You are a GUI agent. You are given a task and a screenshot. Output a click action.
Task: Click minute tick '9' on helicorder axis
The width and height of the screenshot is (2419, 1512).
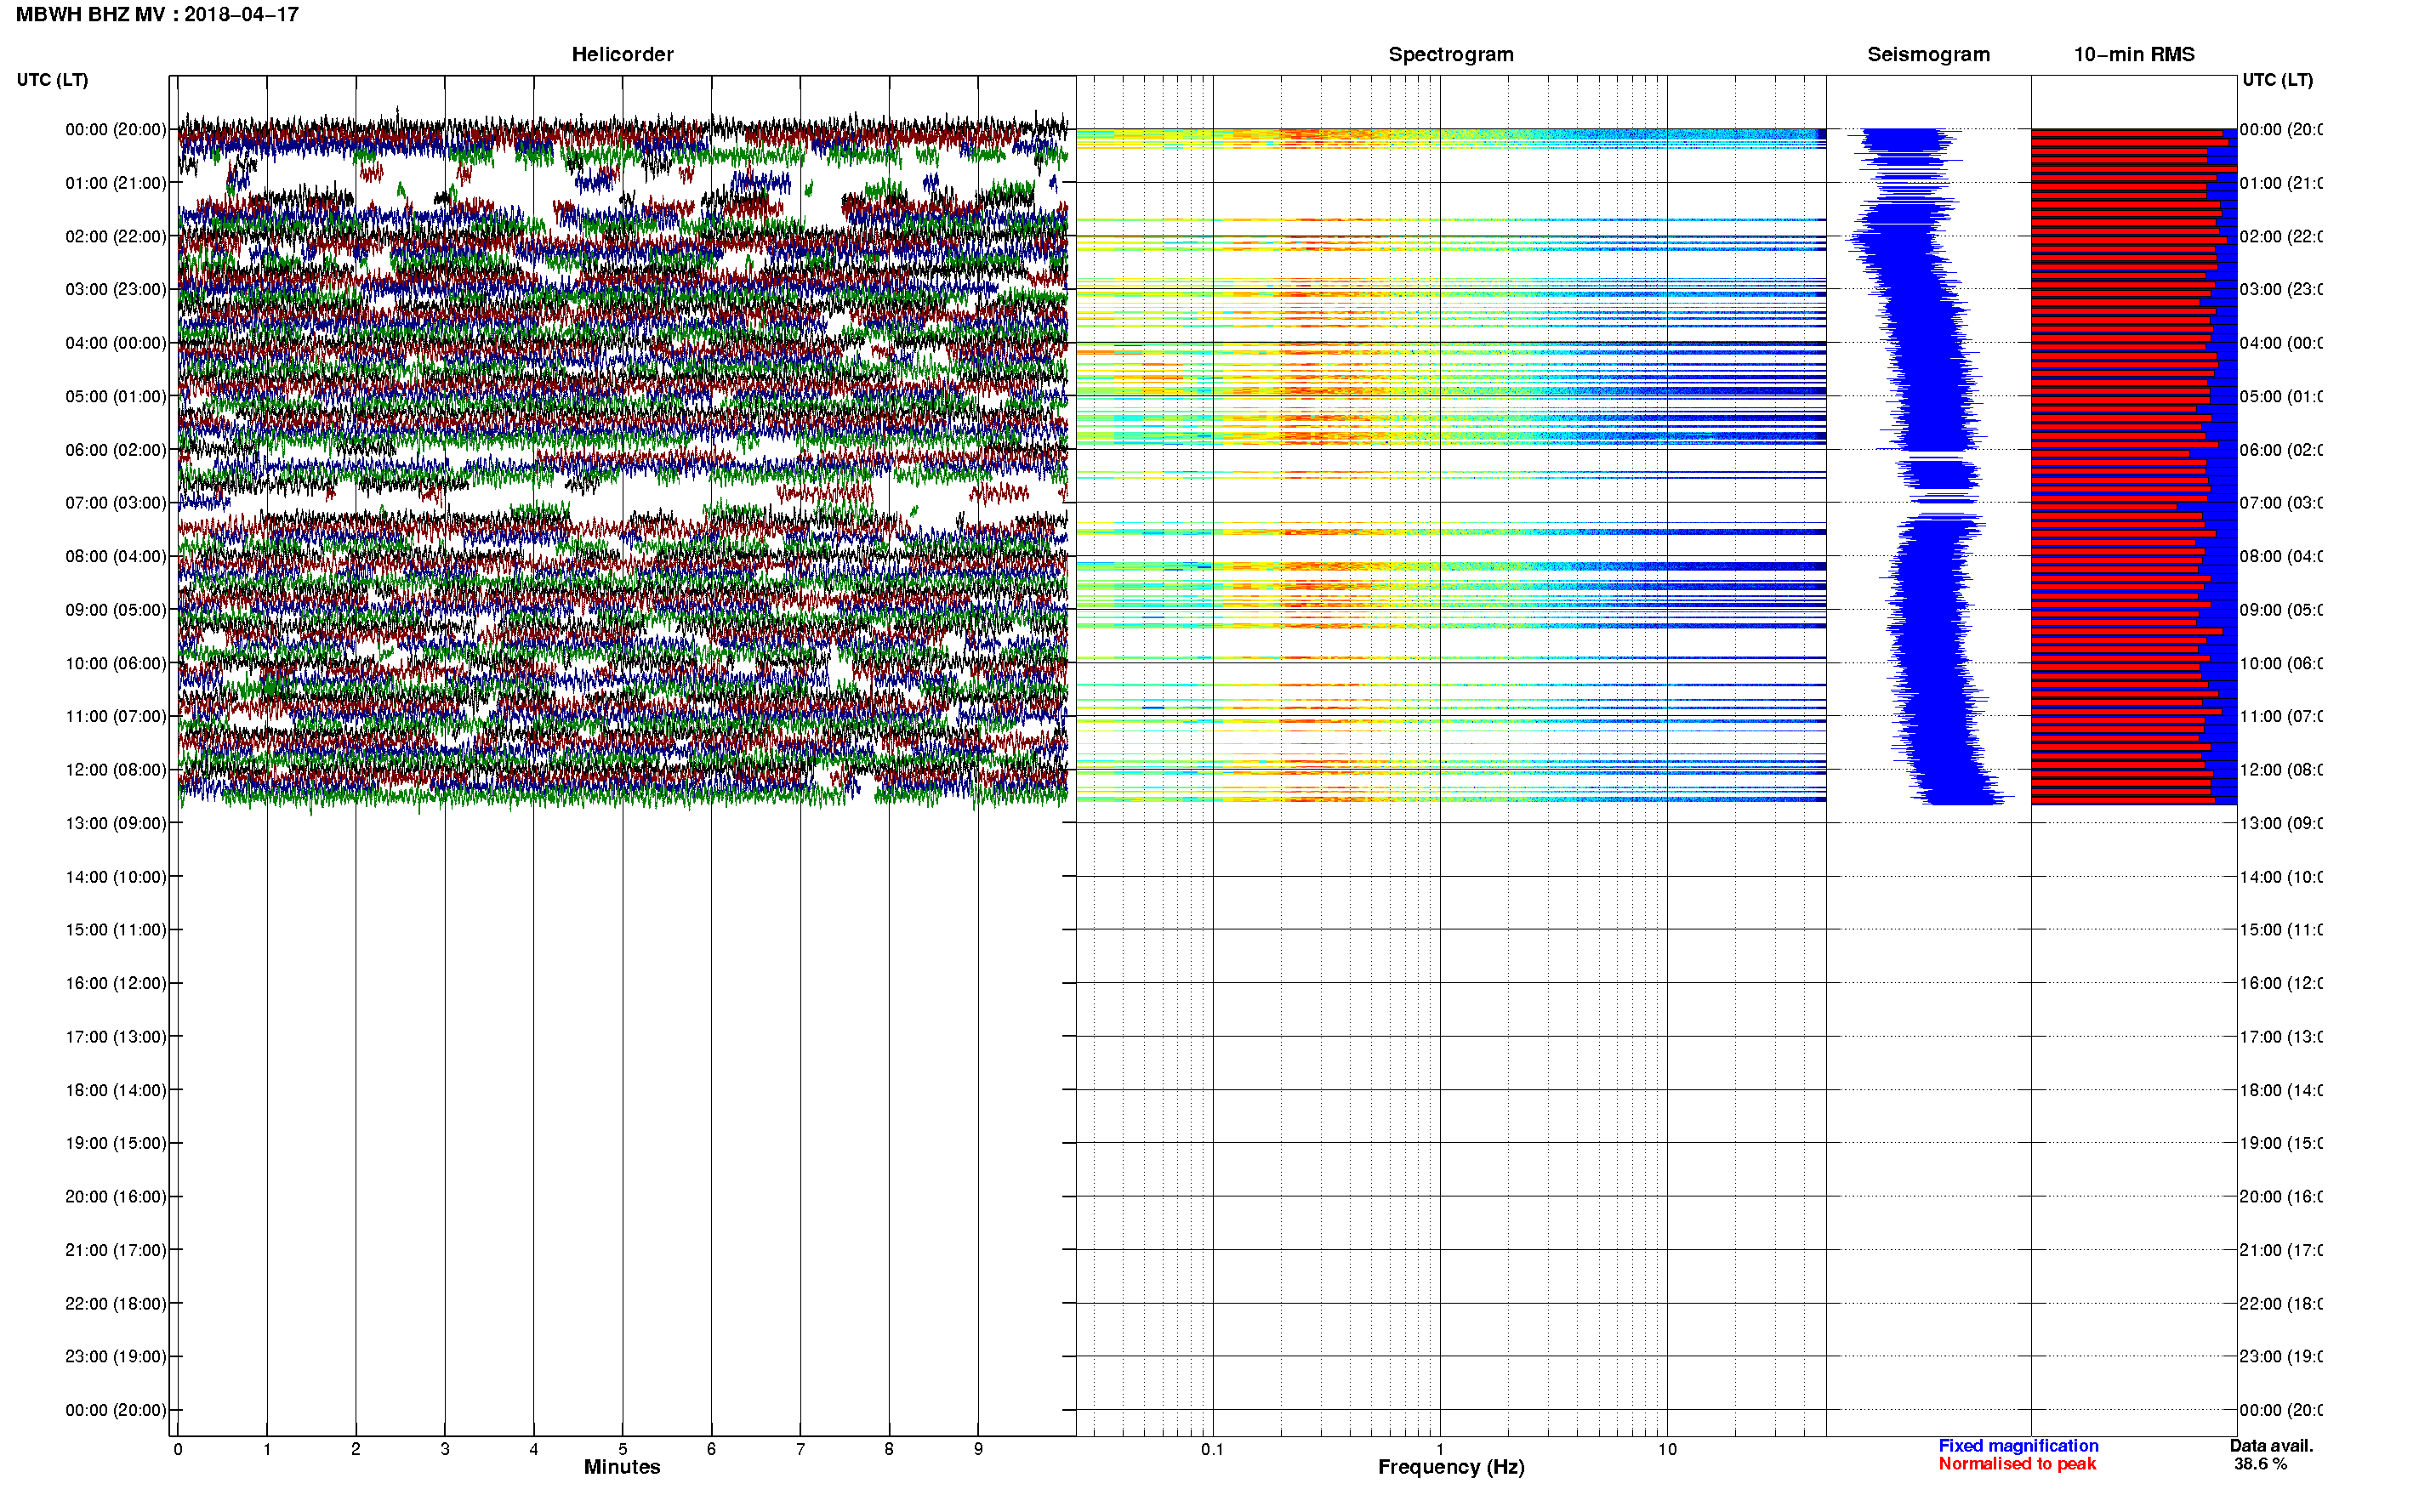tap(978, 1449)
